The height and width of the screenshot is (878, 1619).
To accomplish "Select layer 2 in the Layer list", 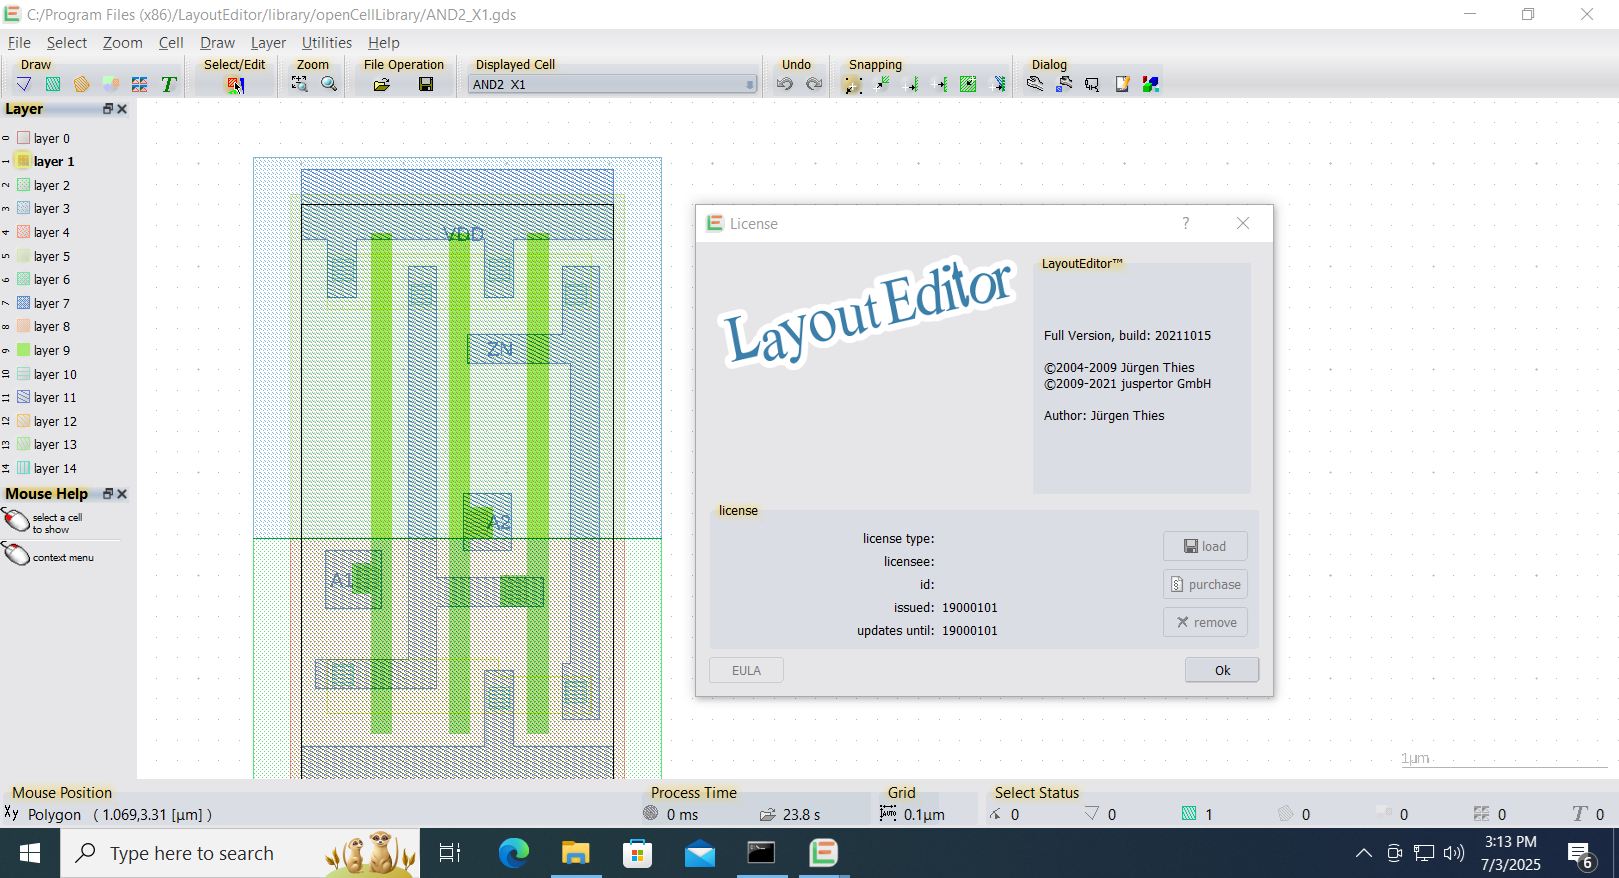I will (x=52, y=185).
